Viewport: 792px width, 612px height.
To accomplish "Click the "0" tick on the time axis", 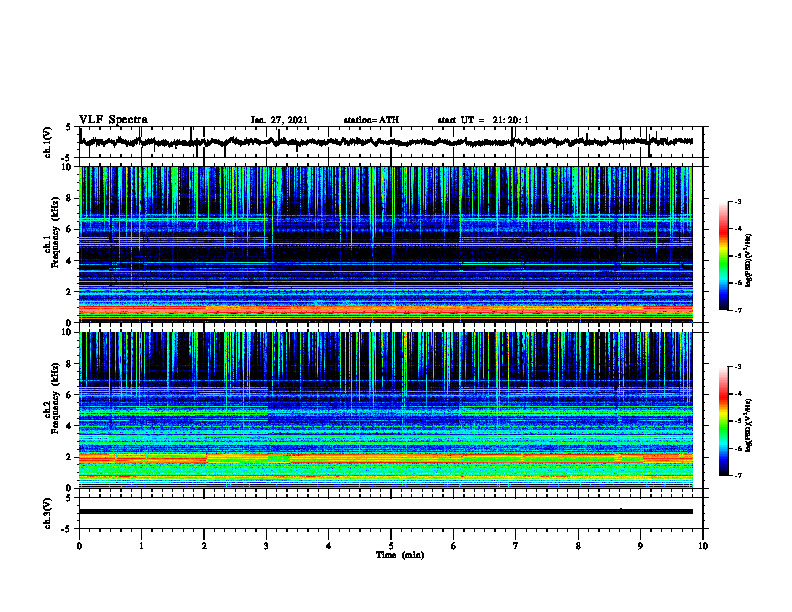I will coord(79,546).
